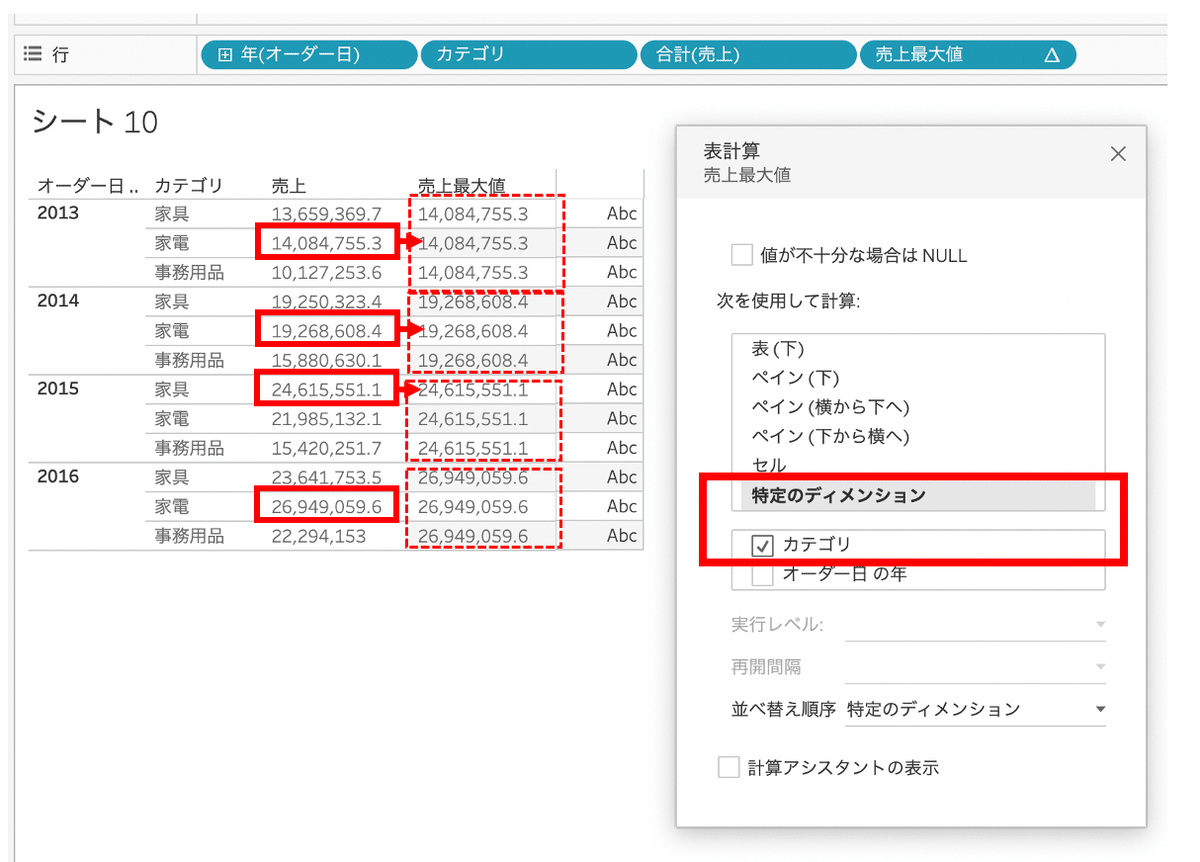Click the delta icon on the 売上最大値 pill
This screenshot has height=862, width=1200.
(1051, 54)
